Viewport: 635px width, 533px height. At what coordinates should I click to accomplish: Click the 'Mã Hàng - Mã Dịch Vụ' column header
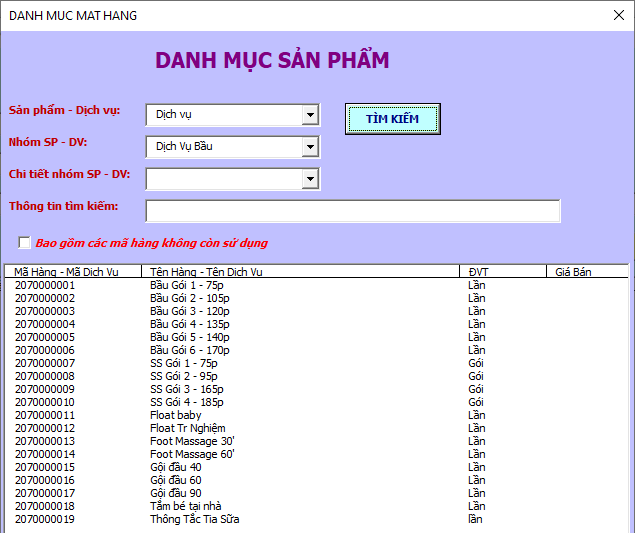tap(73, 271)
